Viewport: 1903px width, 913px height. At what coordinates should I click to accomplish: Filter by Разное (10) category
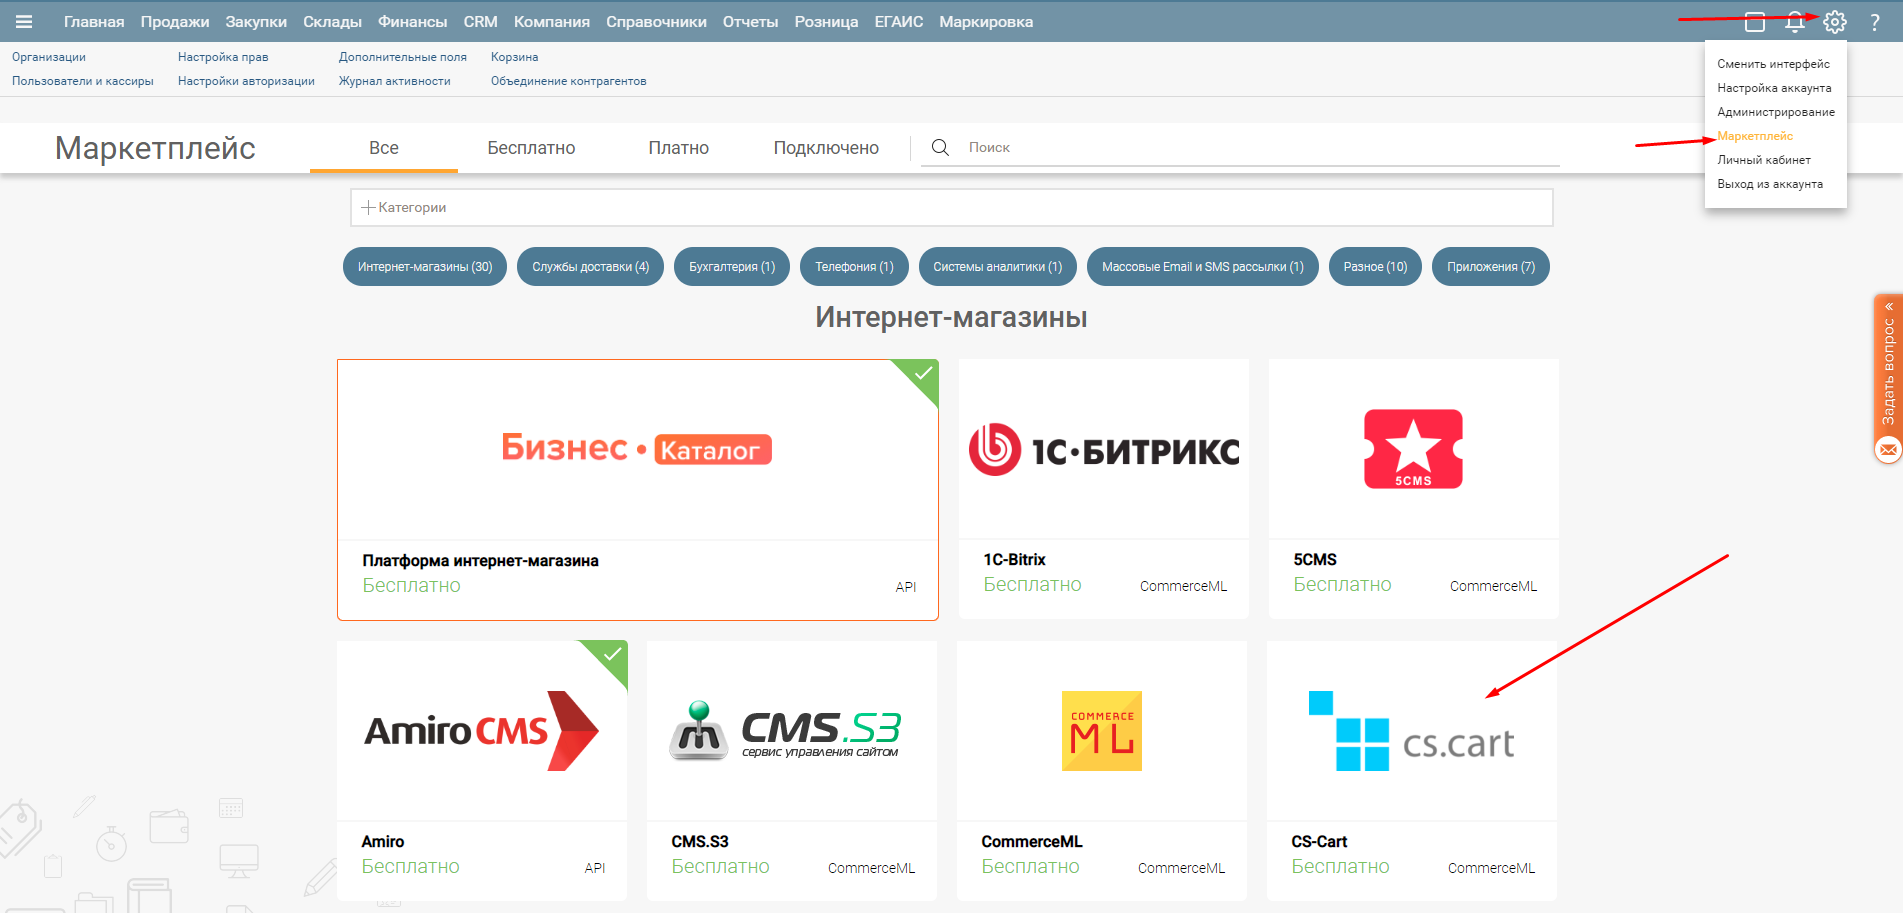[x=1375, y=267]
